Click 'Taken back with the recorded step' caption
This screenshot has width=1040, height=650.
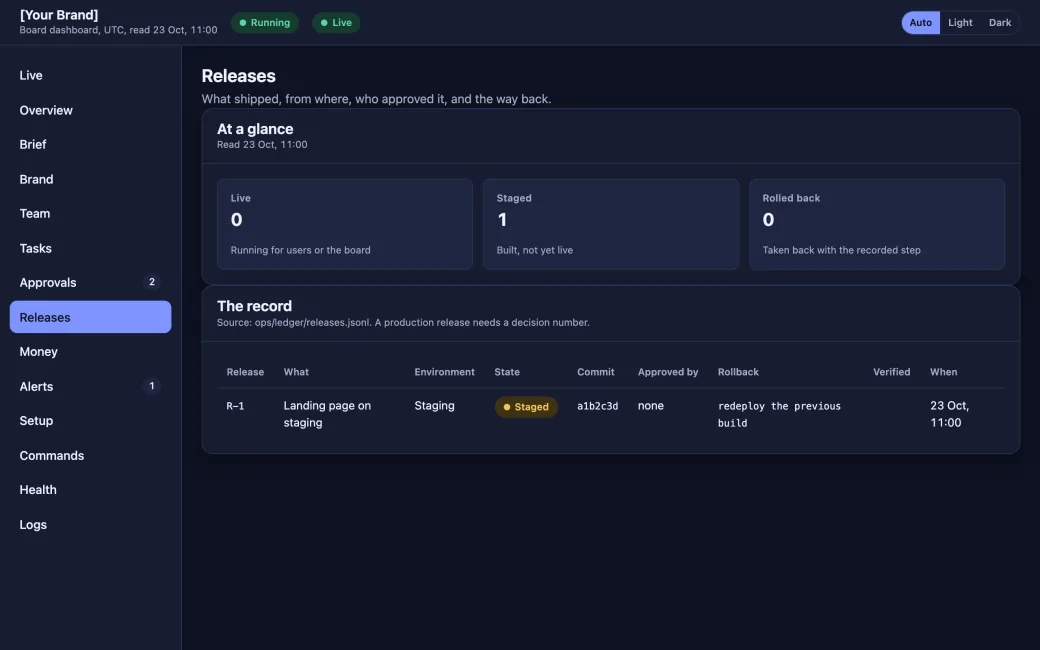pos(842,250)
